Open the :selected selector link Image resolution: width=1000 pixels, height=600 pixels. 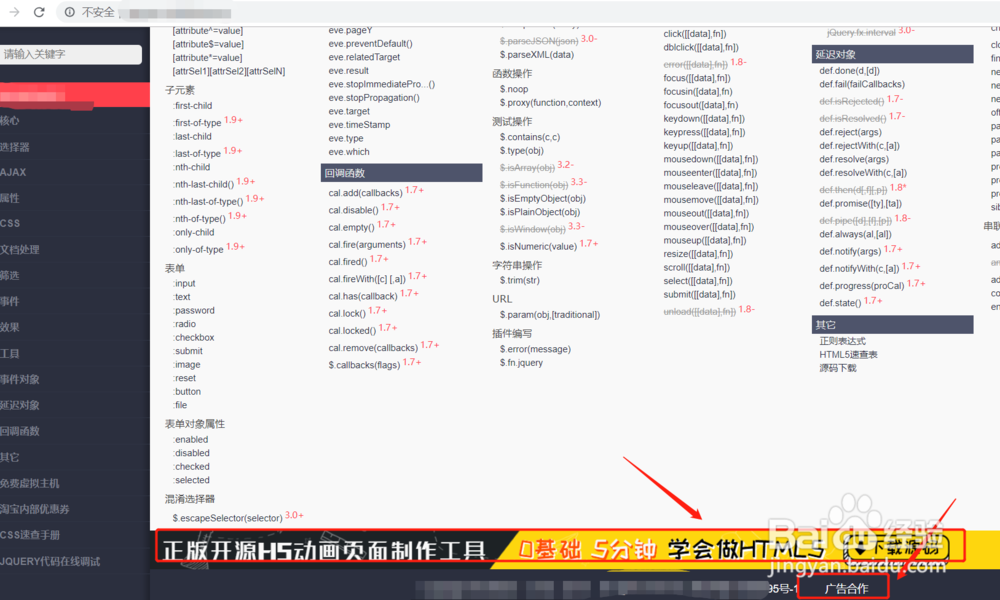point(191,480)
